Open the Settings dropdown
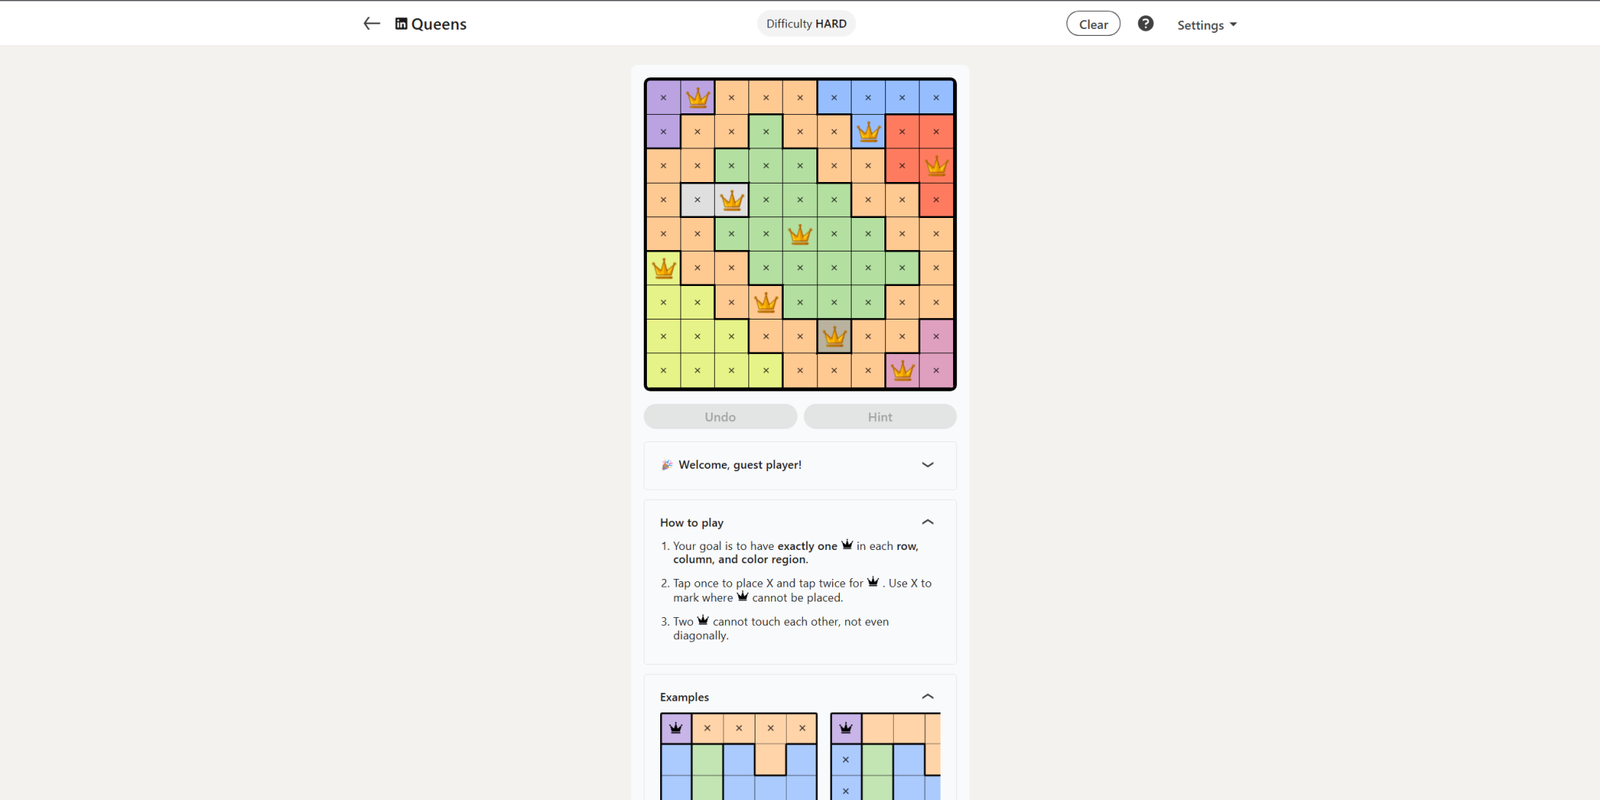This screenshot has width=1600, height=800. point(1206,25)
